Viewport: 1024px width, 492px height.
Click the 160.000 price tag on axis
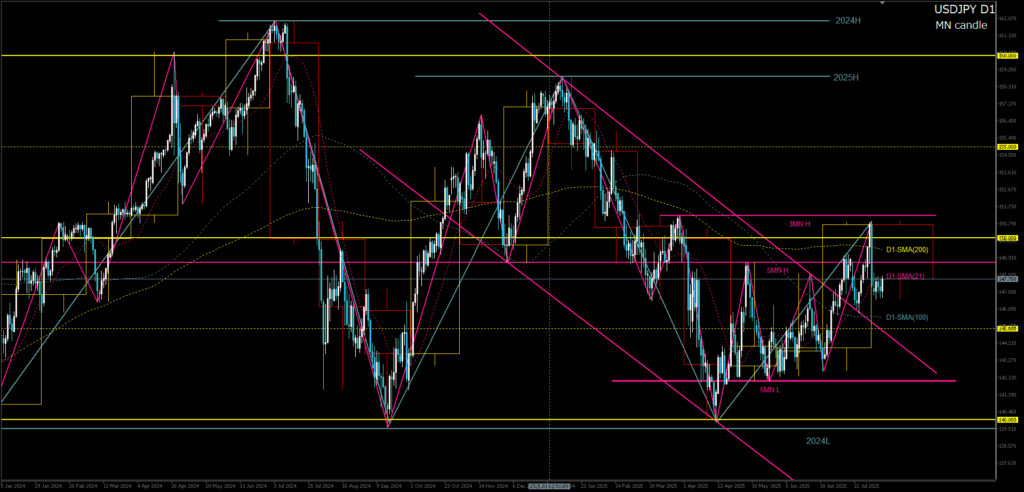(x=1007, y=56)
